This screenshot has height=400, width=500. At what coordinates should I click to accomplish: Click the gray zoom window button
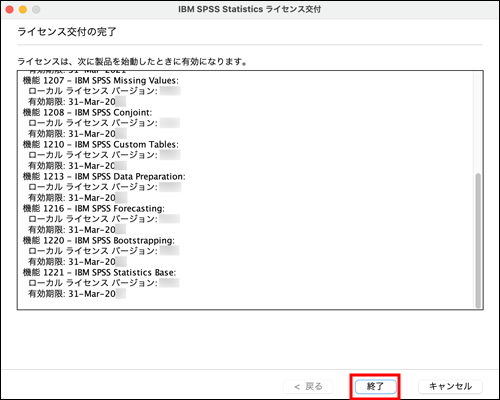36,9
